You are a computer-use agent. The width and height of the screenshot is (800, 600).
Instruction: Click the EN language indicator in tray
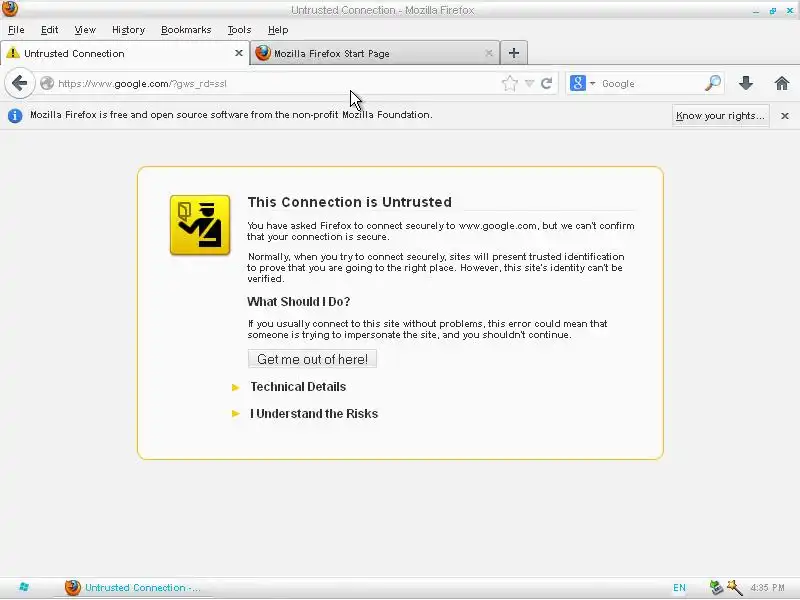(679, 588)
